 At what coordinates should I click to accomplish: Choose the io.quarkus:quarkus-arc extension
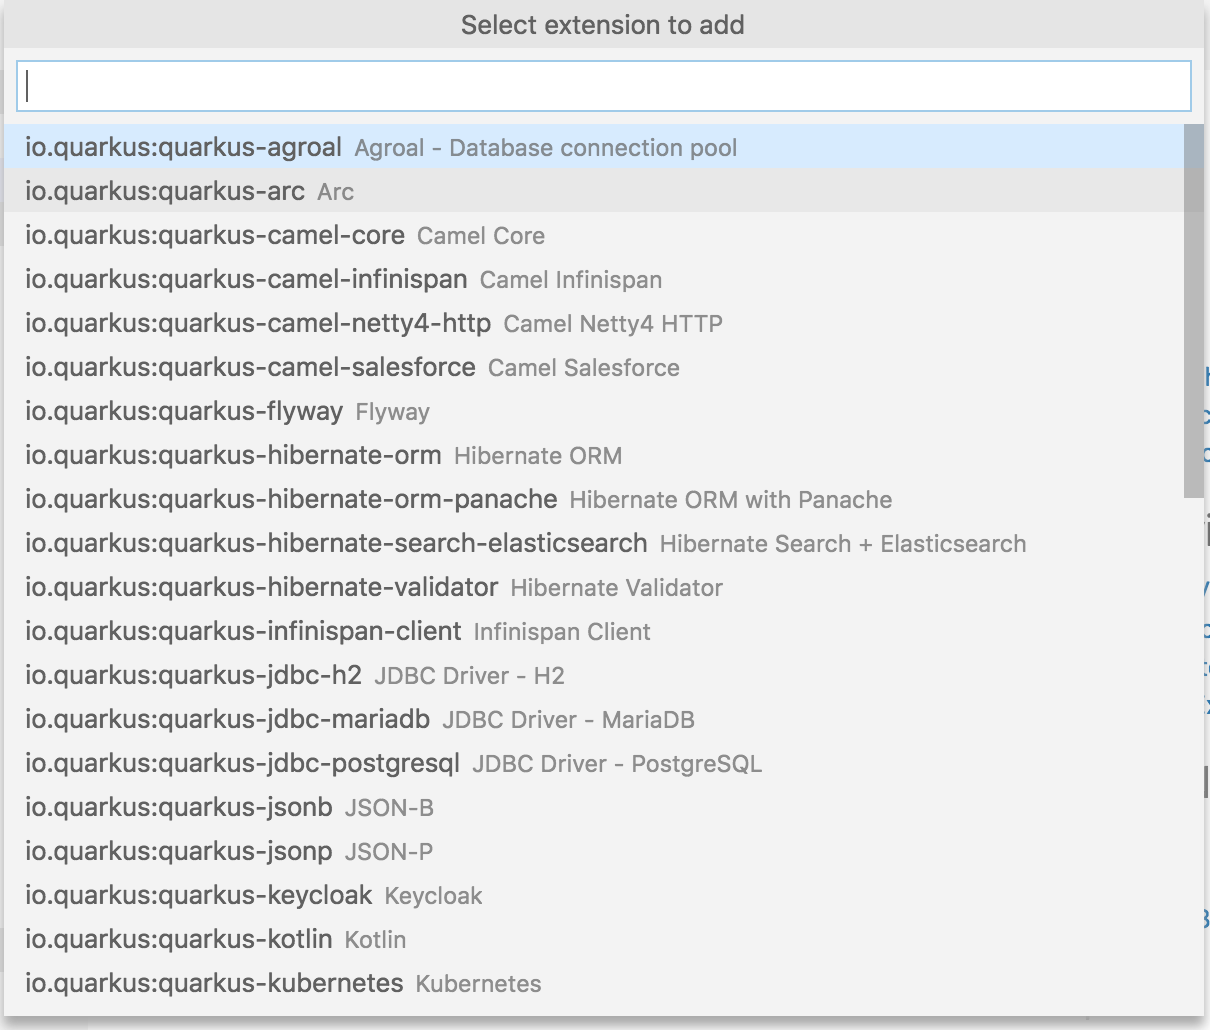click(x=594, y=191)
